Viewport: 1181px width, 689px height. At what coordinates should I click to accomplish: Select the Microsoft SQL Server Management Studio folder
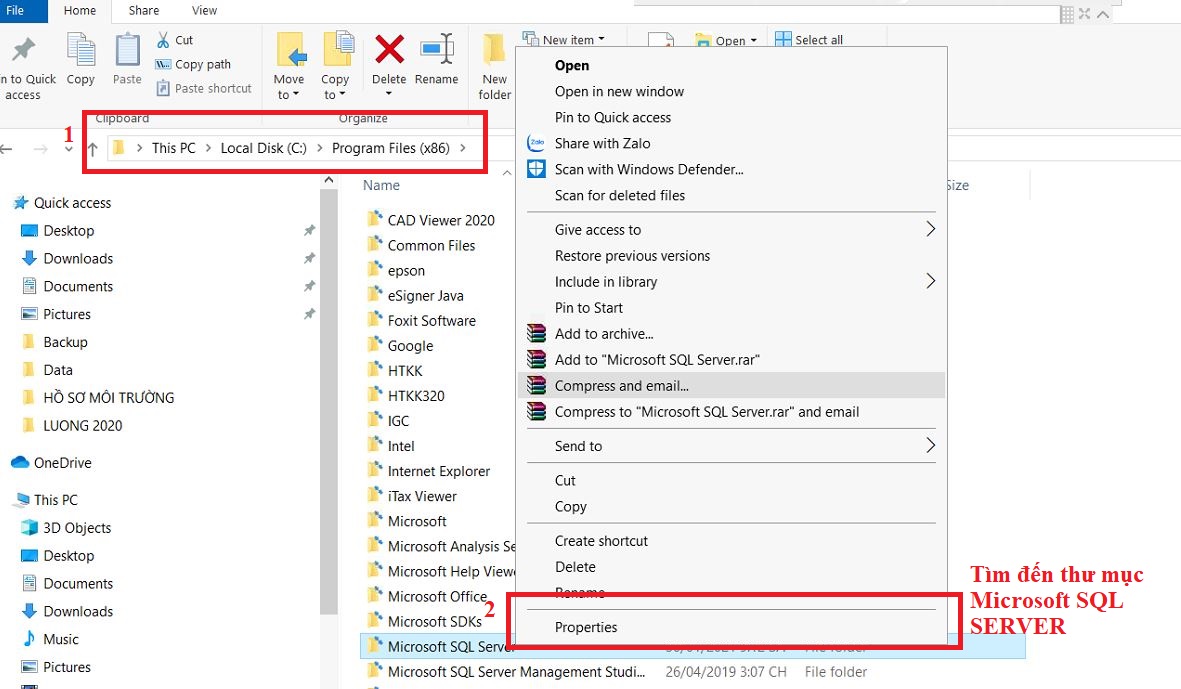click(x=516, y=672)
